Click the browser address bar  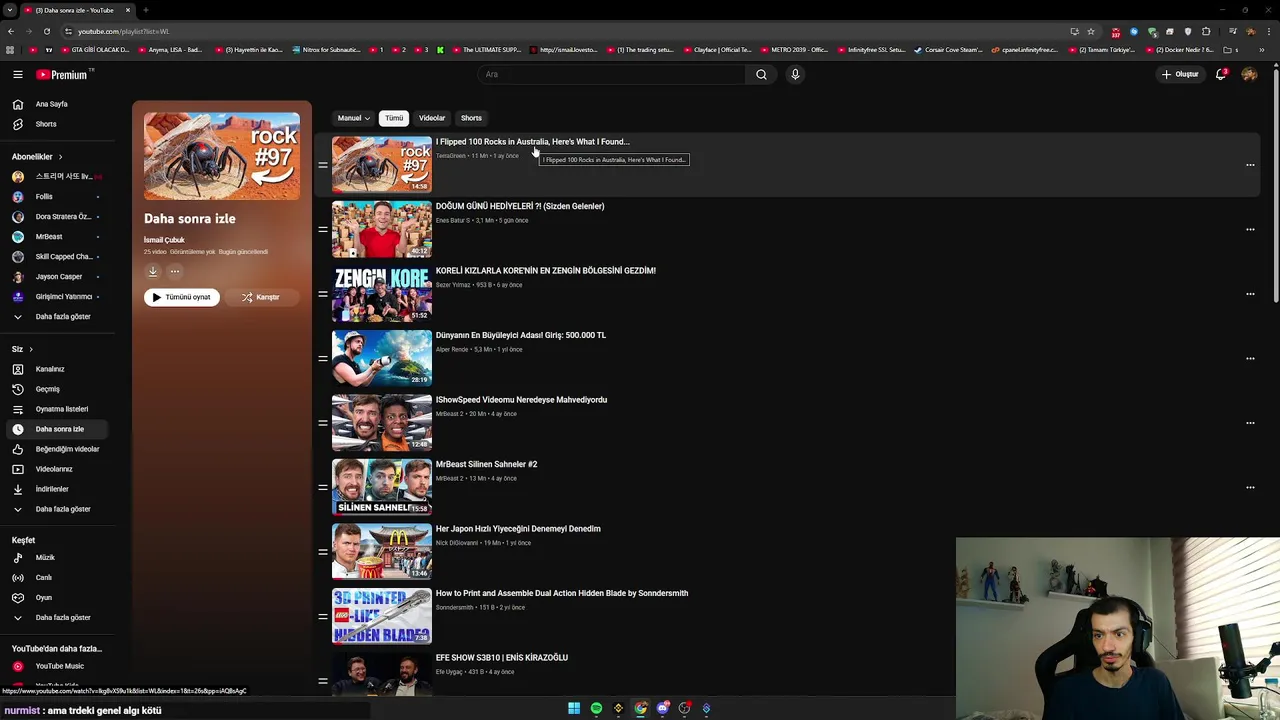560,31
